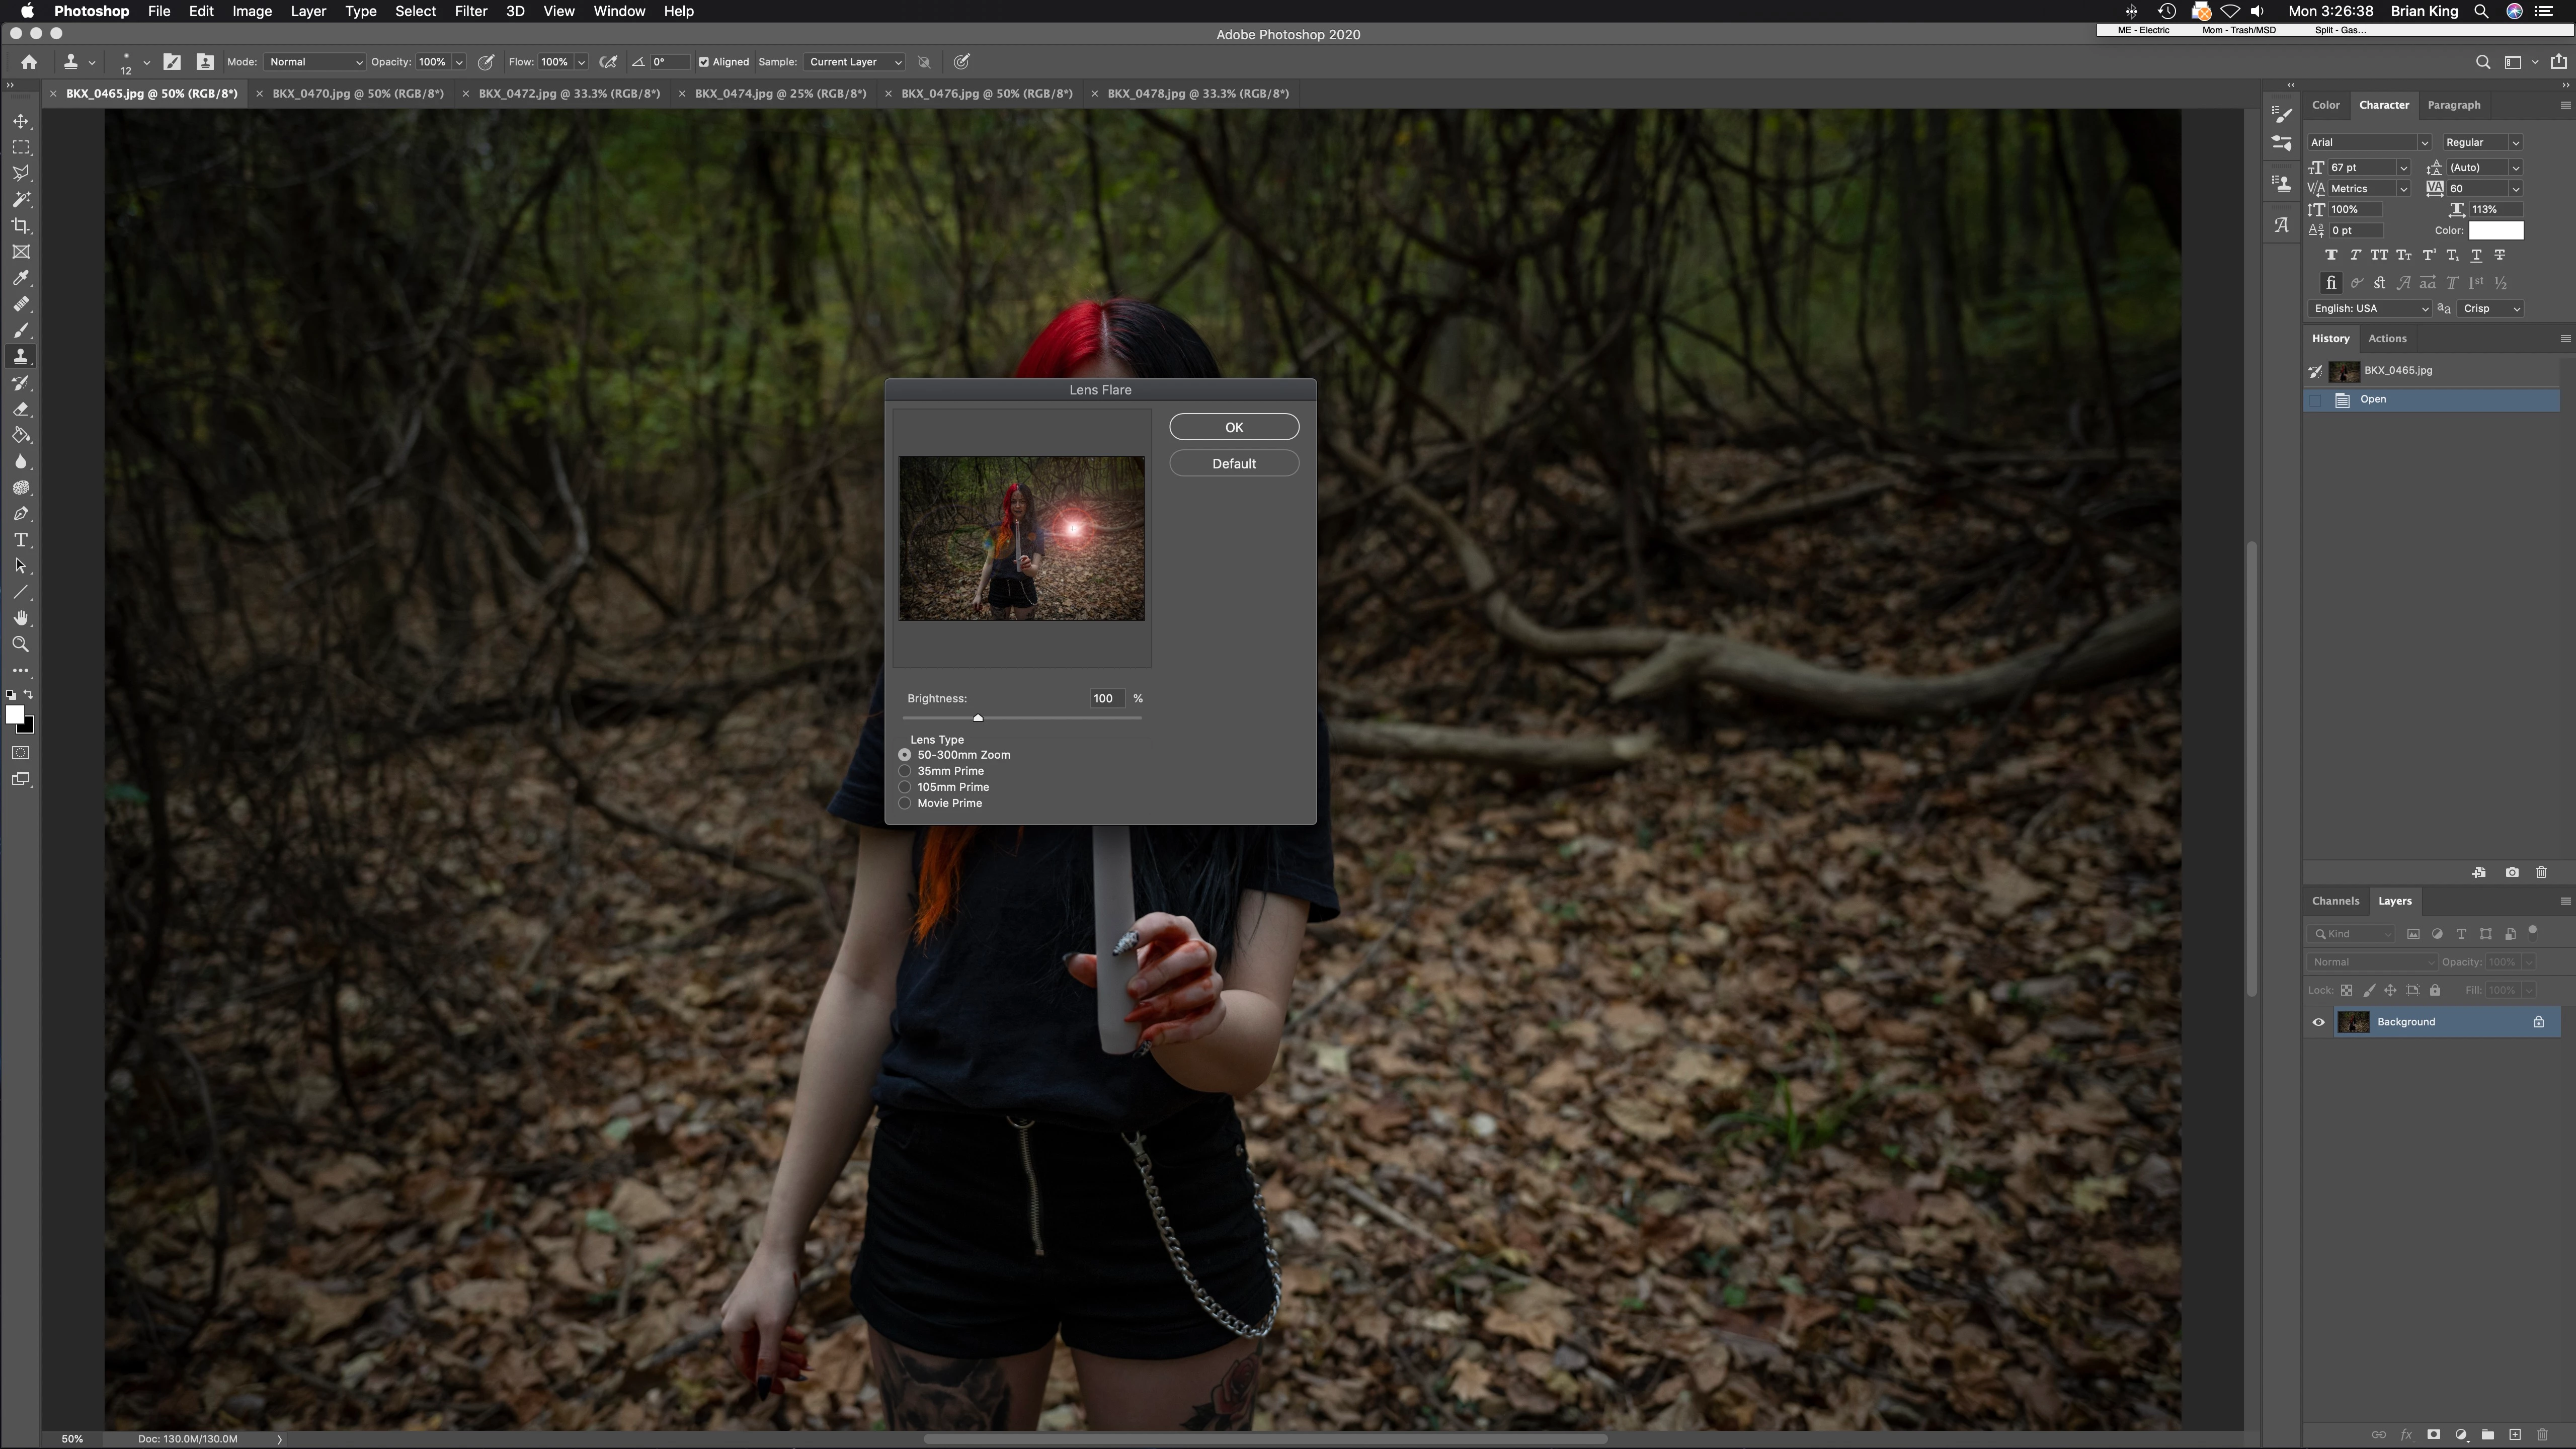Click the delete state trash icon in History
The width and height of the screenshot is (2576, 1449).
[2541, 872]
